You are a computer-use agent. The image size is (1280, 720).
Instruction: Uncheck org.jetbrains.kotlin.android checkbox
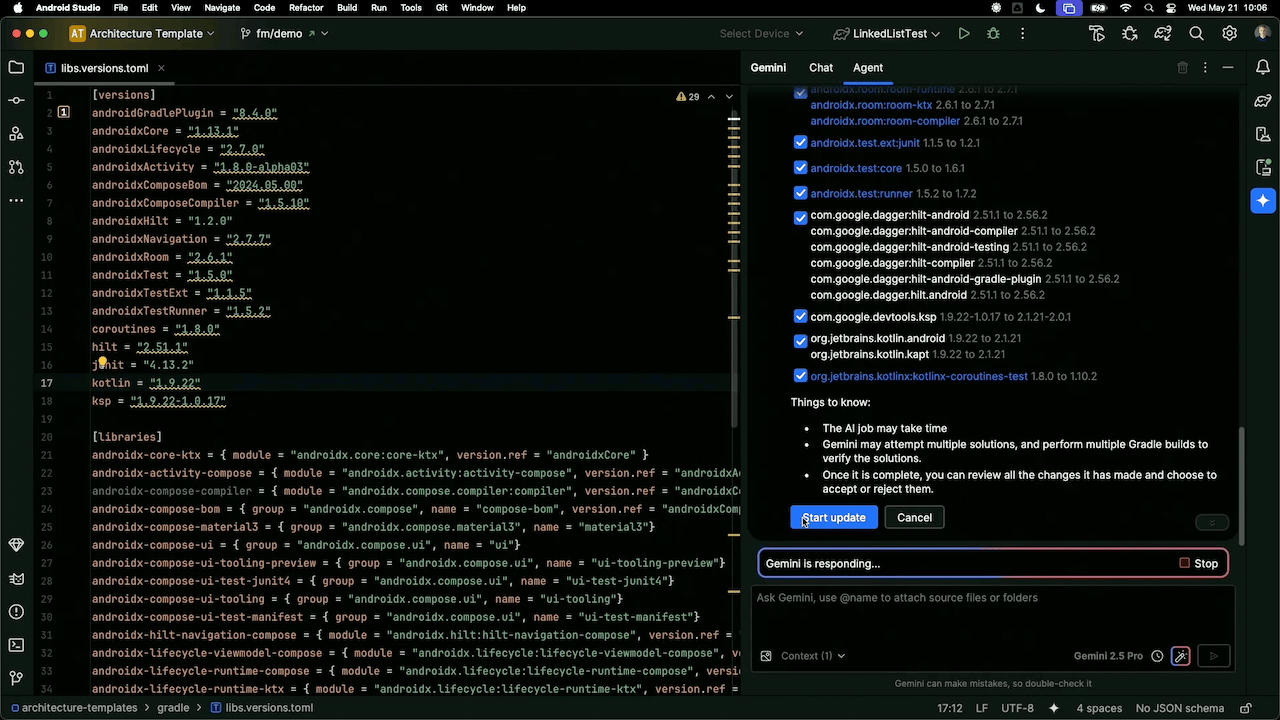[x=800, y=341]
